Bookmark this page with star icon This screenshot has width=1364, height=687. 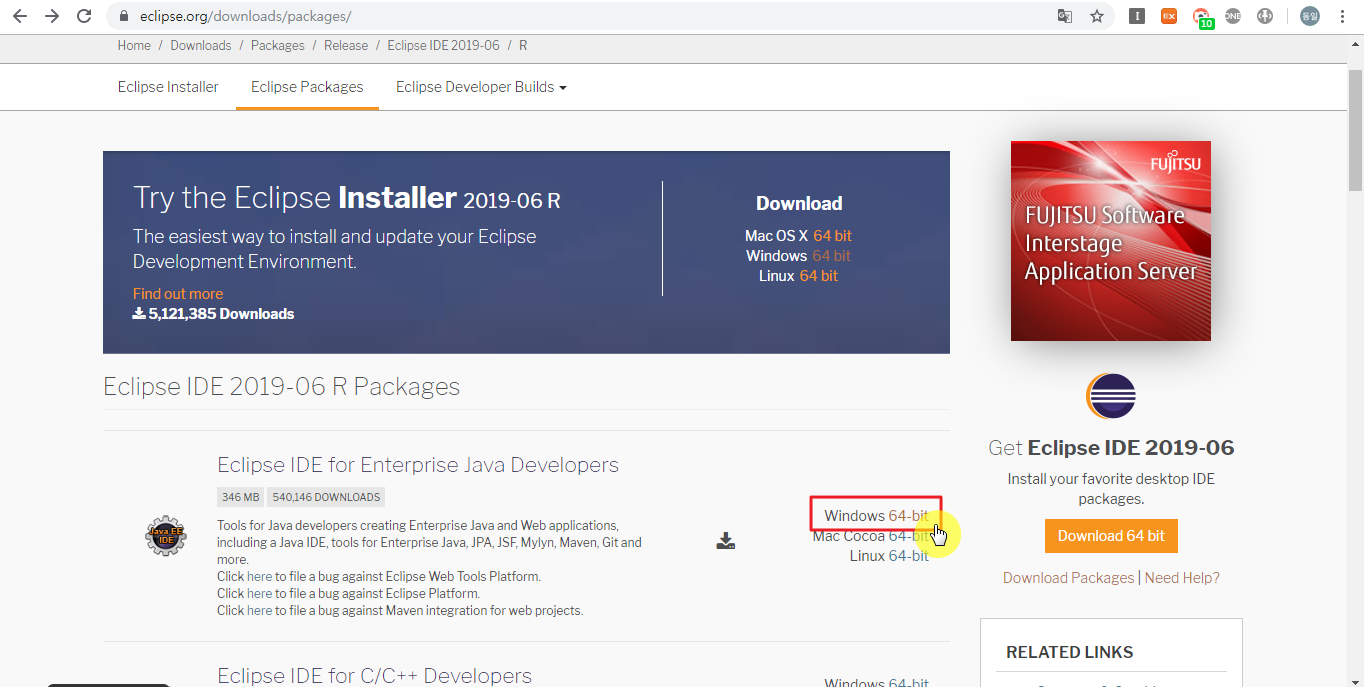[x=1097, y=16]
